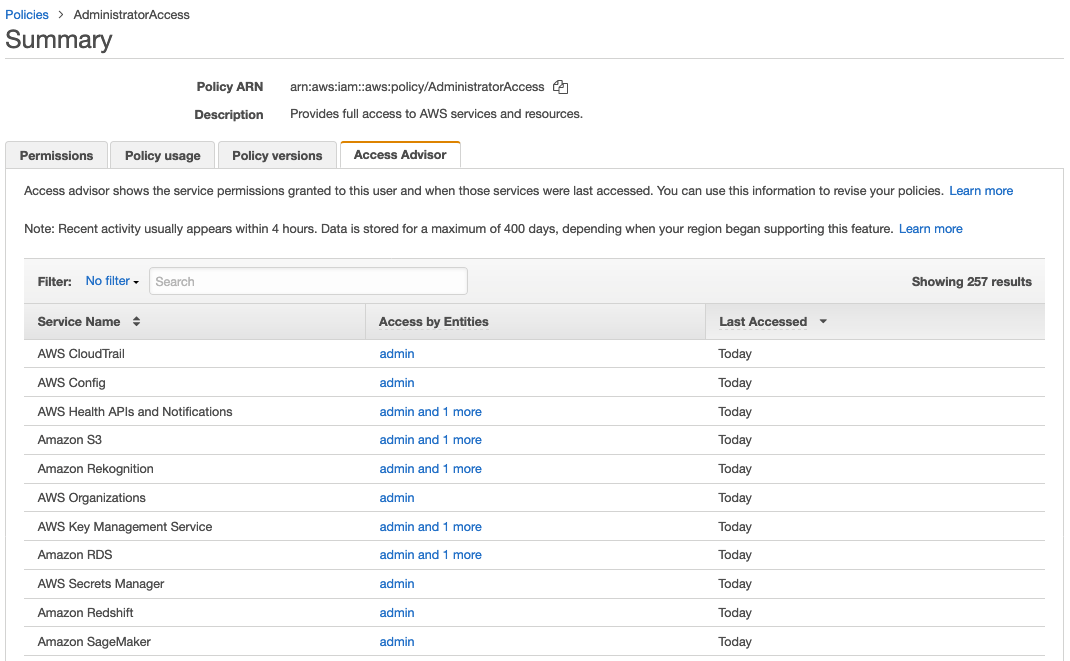Open admin link for AWS CloudTrail
The height and width of the screenshot is (661, 1070).
click(396, 353)
